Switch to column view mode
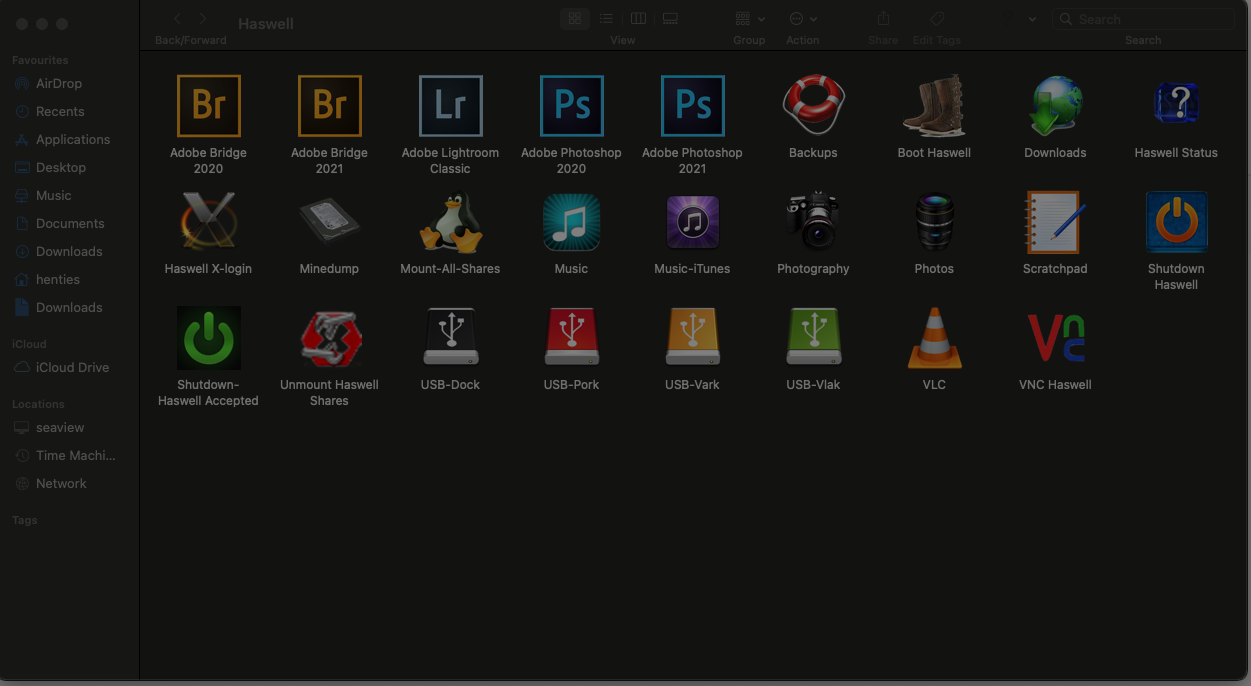This screenshot has height=686, width=1251. pyautogui.click(x=638, y=19)
